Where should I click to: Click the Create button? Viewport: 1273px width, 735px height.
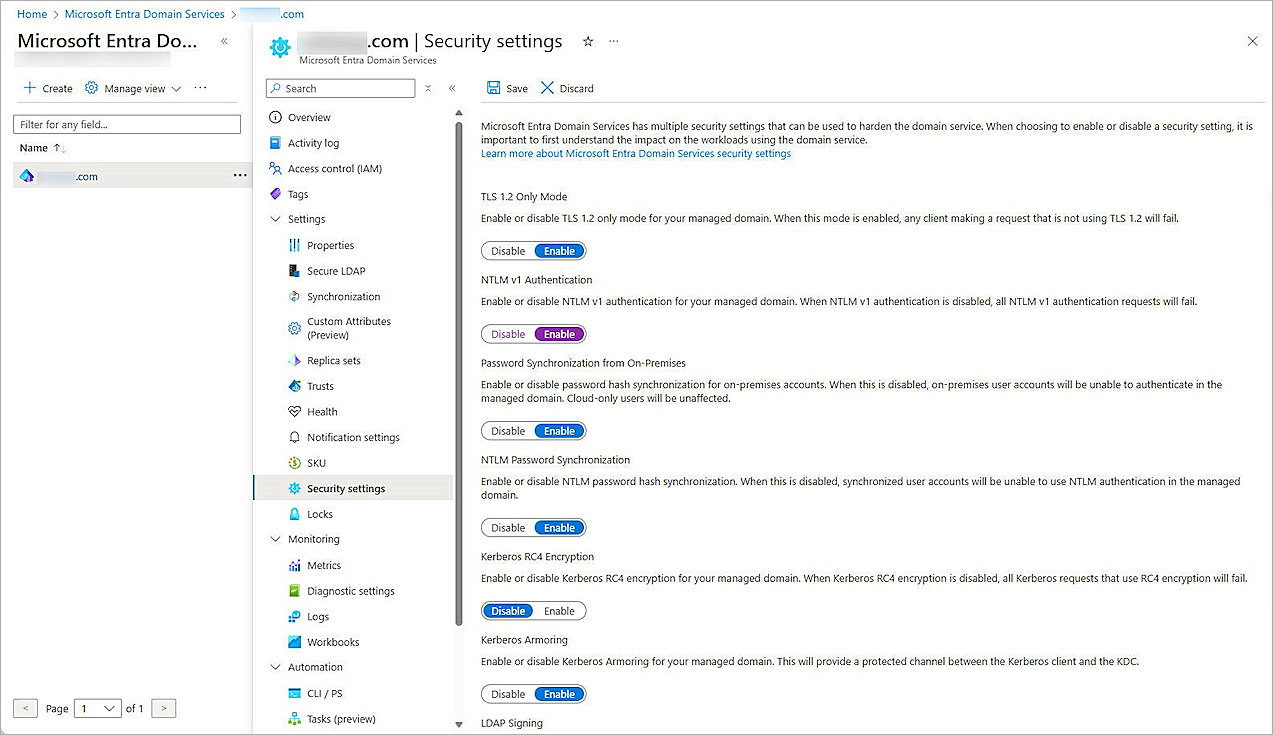(47, 88)
